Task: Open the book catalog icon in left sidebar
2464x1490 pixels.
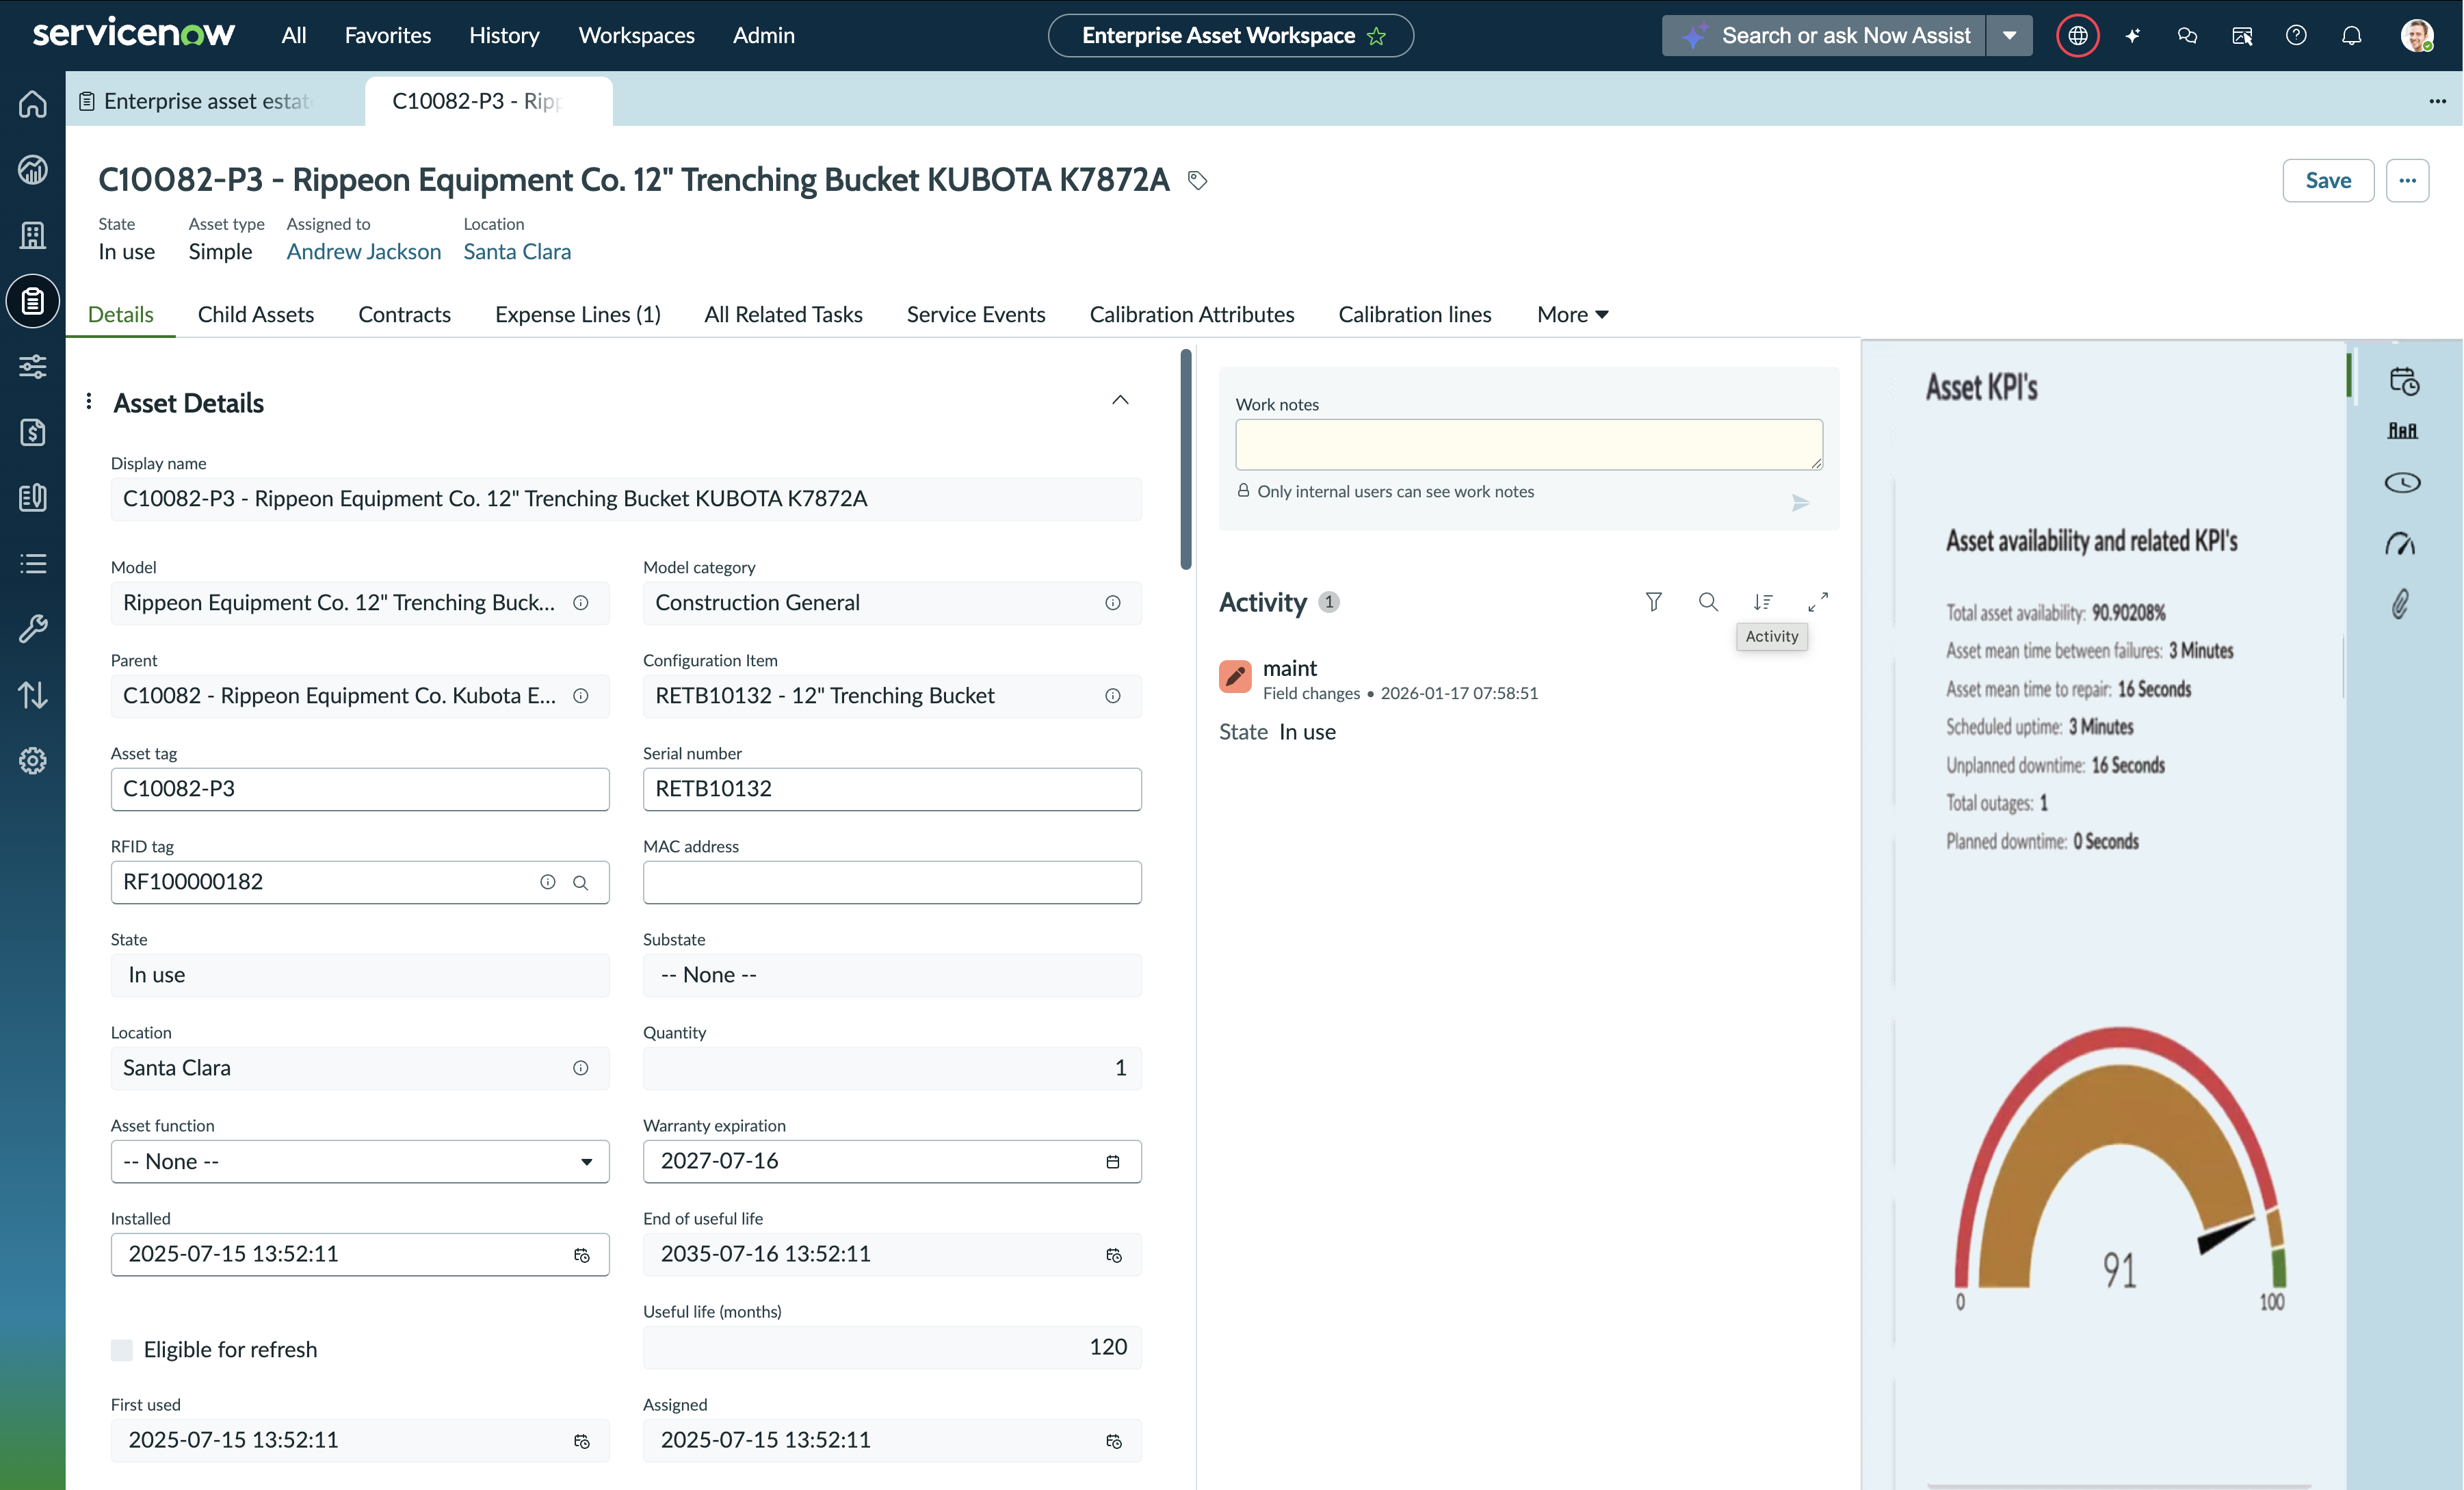Action: coord(33,498)
